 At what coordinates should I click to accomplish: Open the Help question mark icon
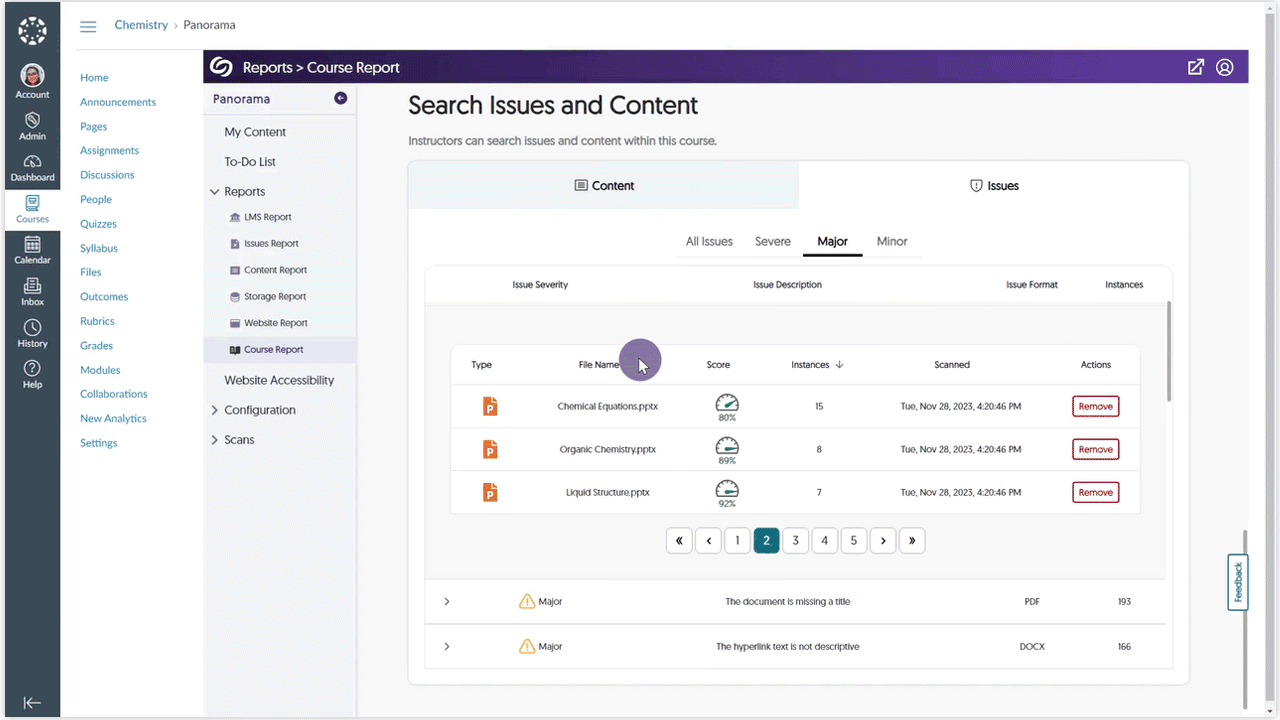click(32, 374)
